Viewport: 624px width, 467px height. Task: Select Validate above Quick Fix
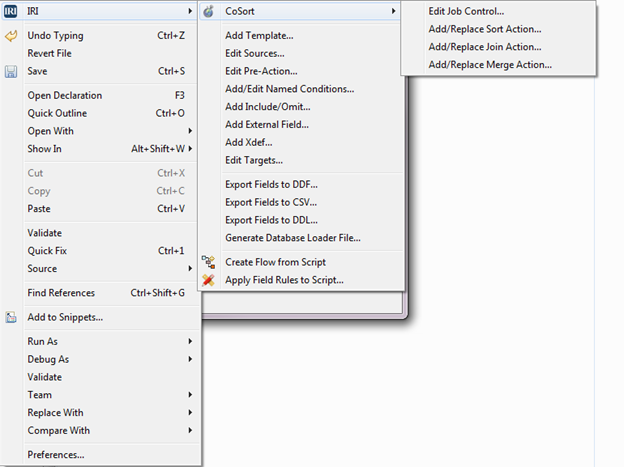click(101, 233)
